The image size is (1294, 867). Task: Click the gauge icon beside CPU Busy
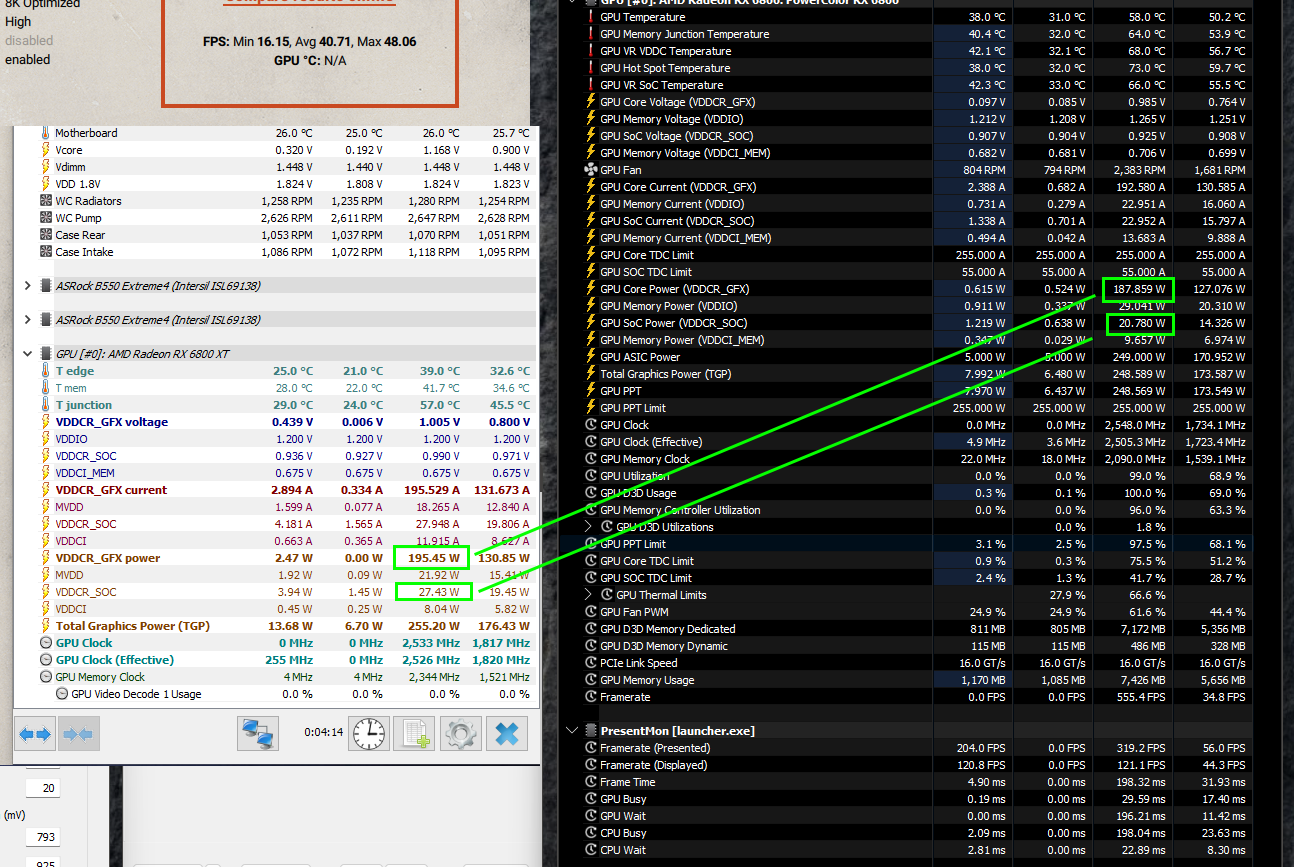[x=590, y=833]
